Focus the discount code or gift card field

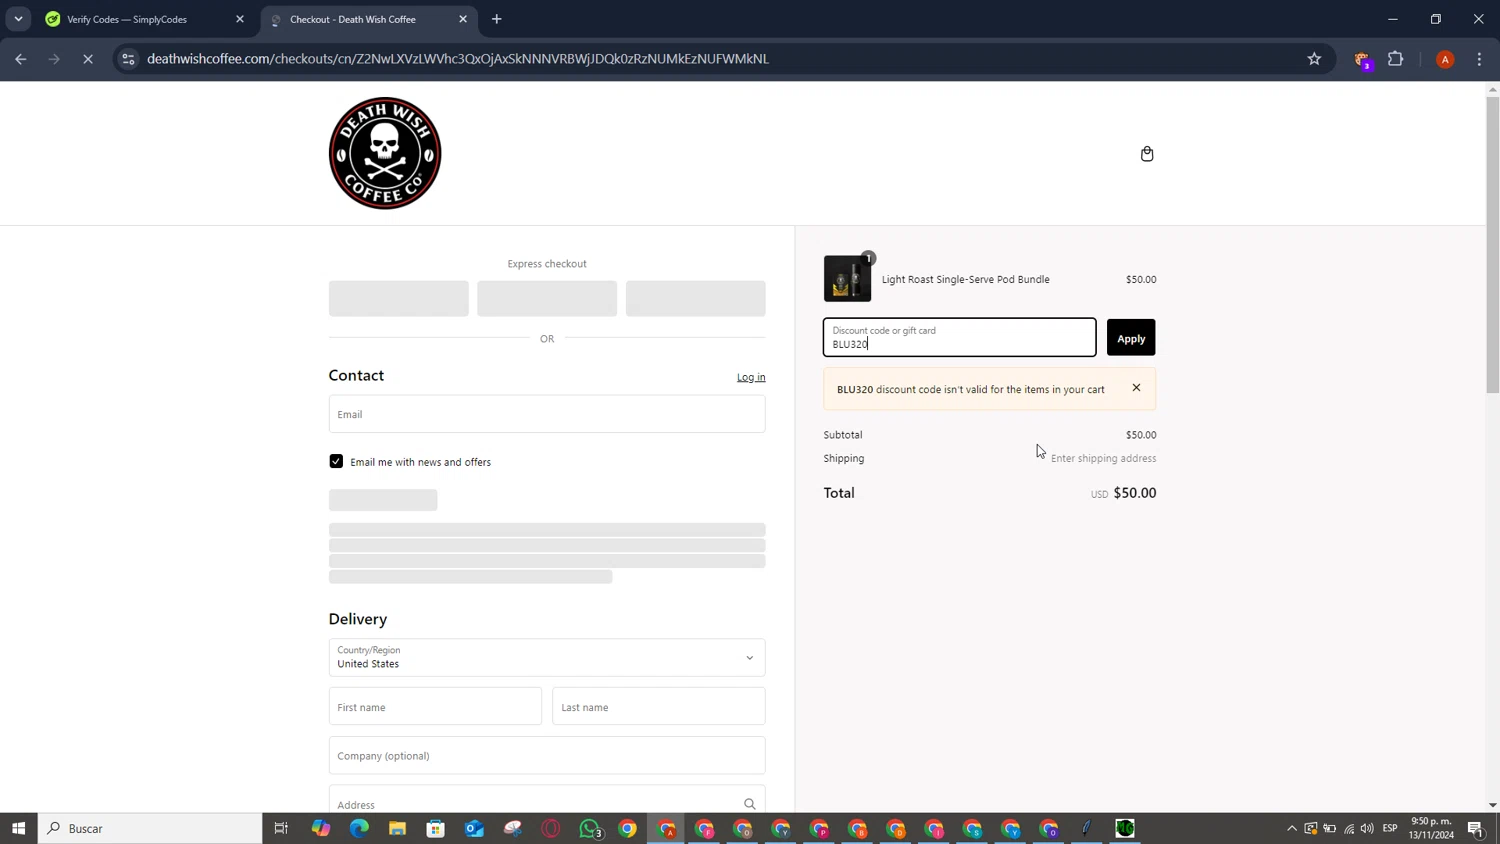tap(959, 338)
